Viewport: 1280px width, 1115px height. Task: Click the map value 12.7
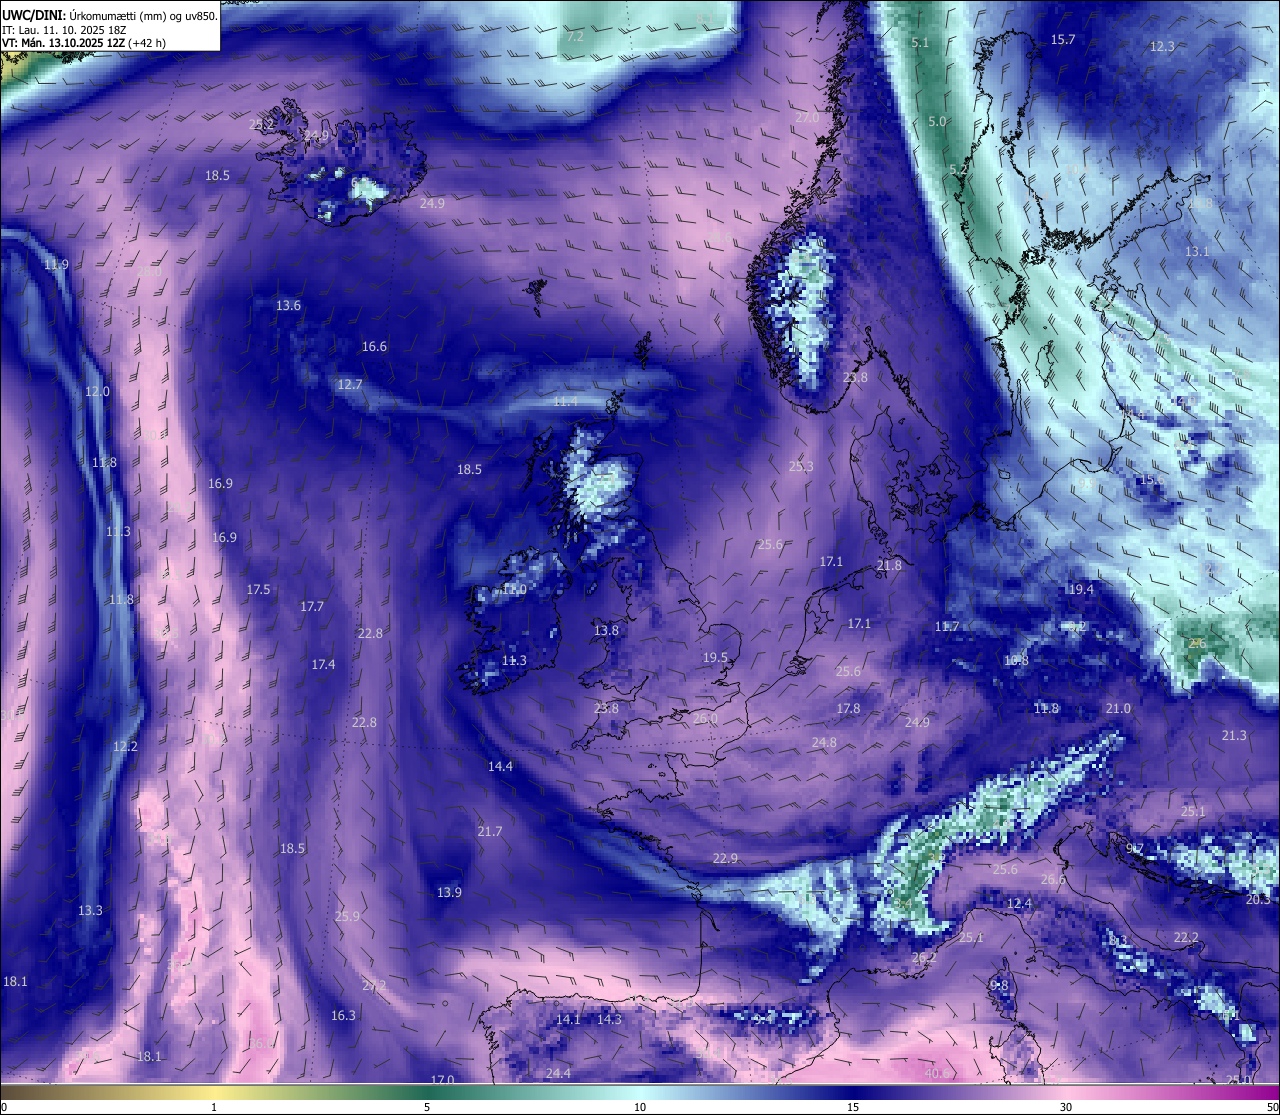coord(350,385)
